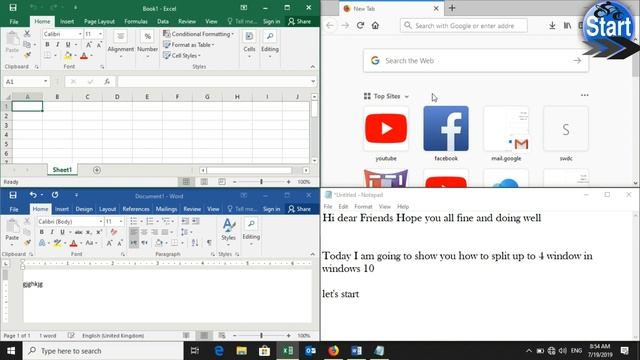The height and width of the screenshot is (360, 640).
Task: Click Word red font color A icon
Action: pos(73,243)
